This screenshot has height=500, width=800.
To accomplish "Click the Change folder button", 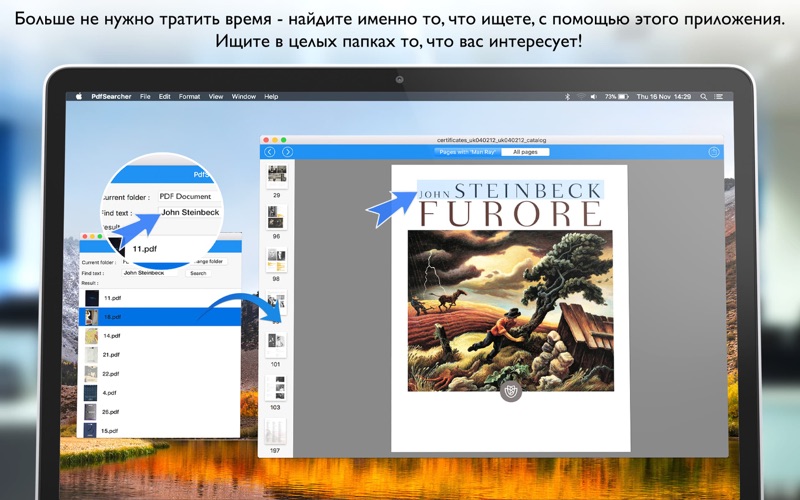I will point(208,261).
